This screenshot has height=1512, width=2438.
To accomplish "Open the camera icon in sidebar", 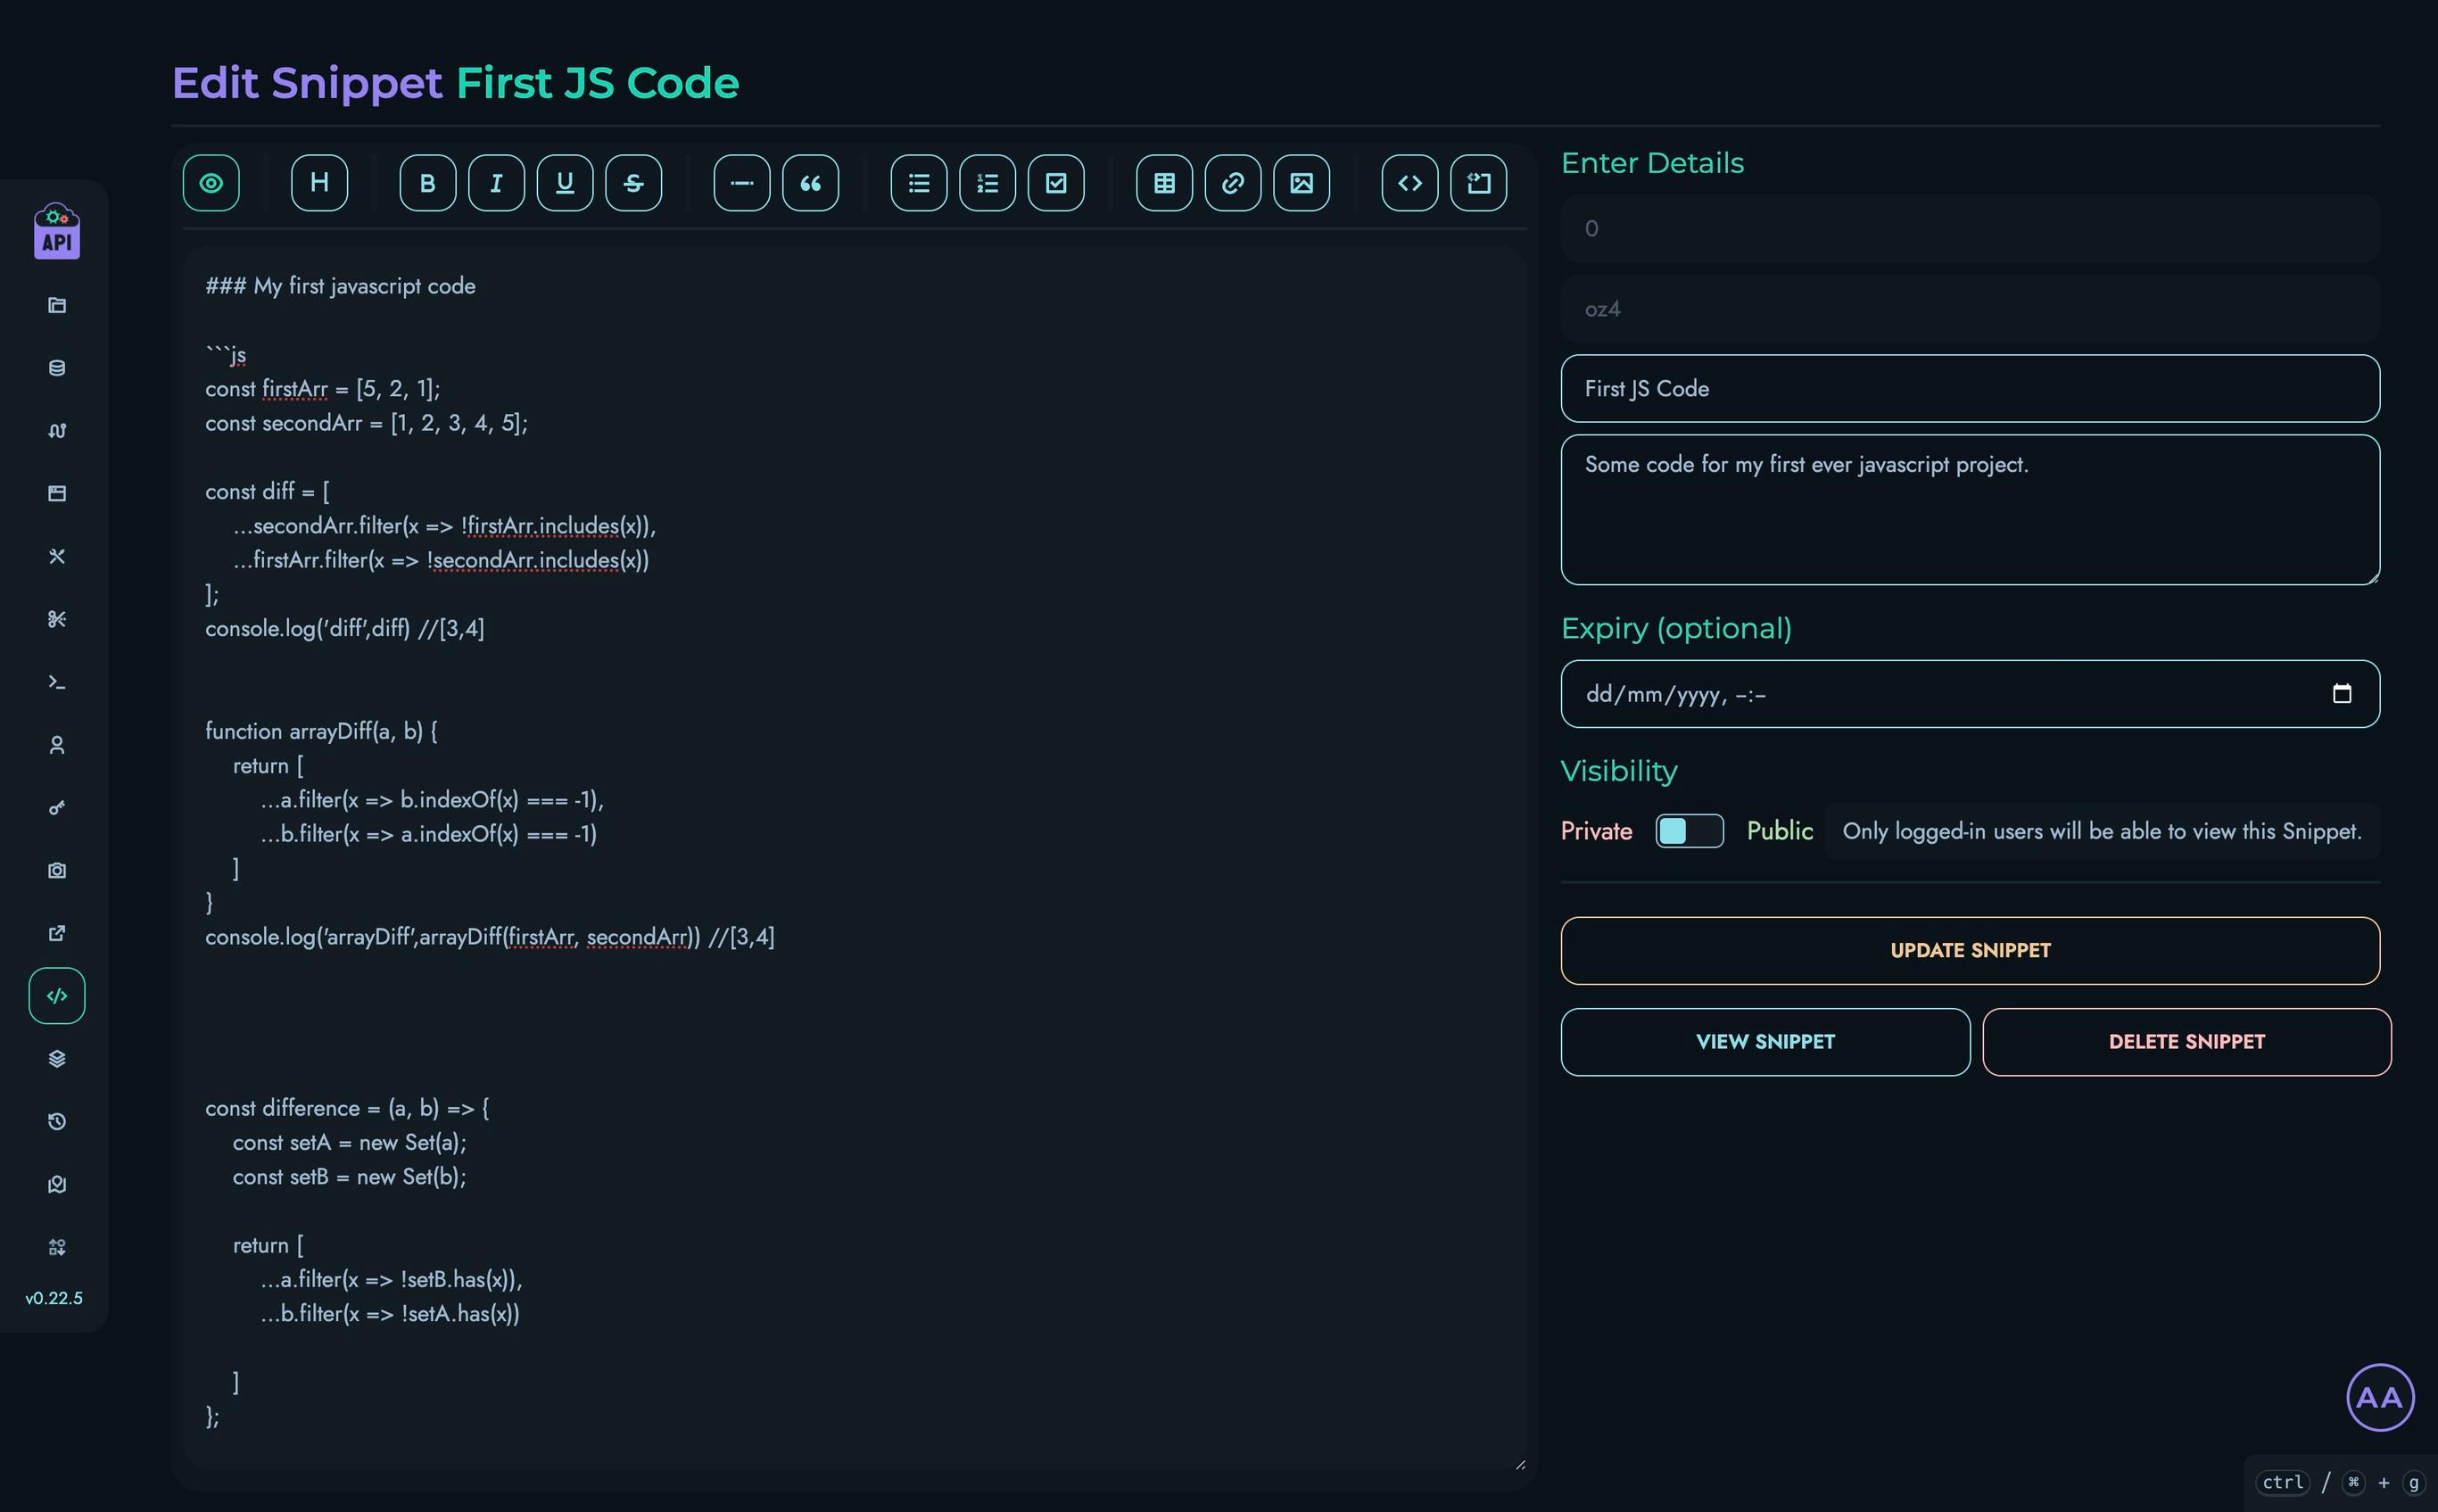I will (57, 870).
